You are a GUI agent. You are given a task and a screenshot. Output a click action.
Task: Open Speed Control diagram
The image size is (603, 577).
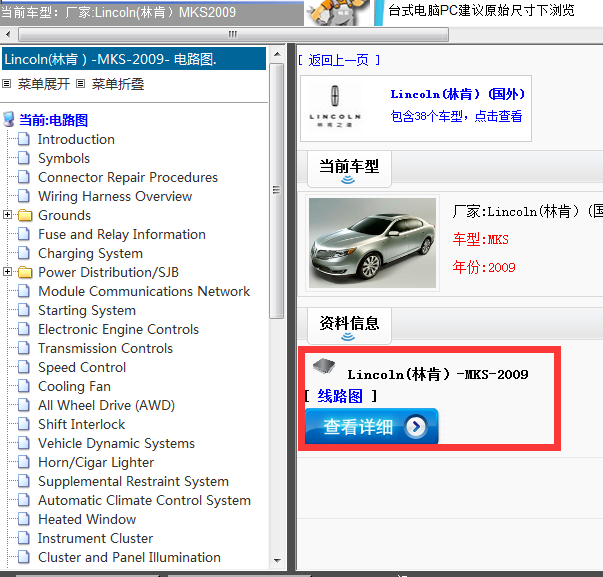(x=82, y=367)
